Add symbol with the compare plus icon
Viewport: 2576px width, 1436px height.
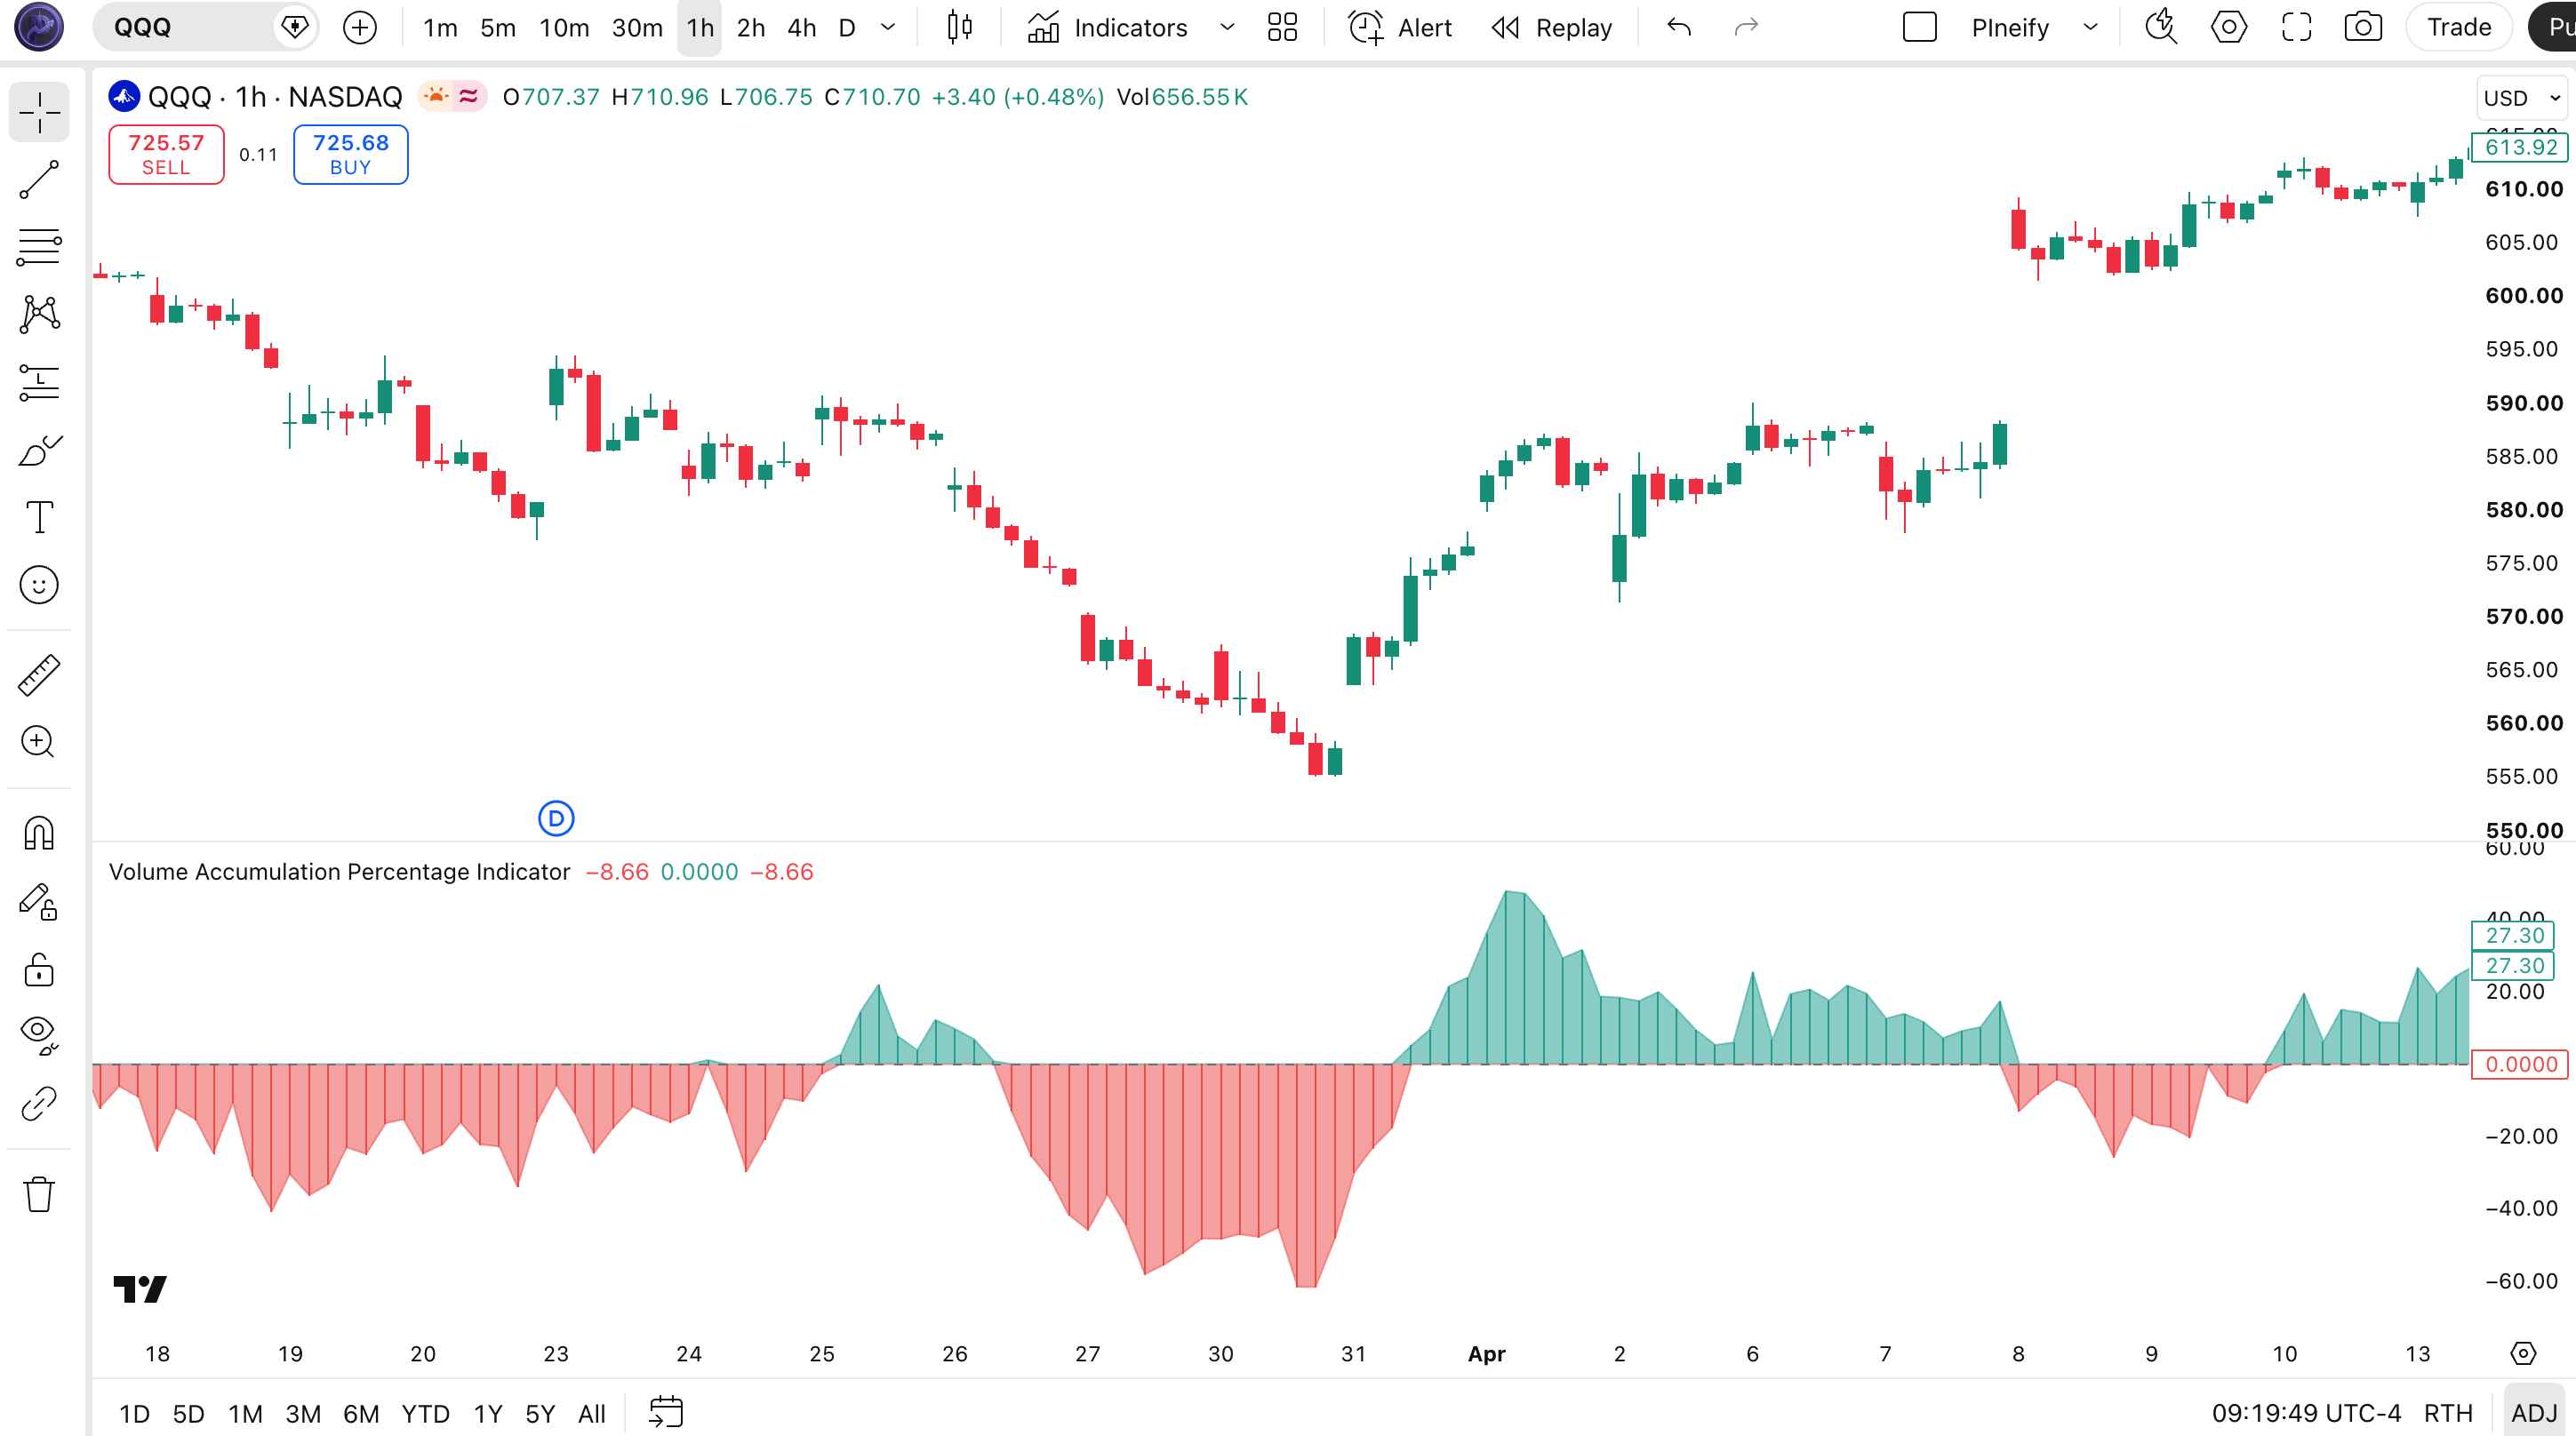tap(360, 27)
